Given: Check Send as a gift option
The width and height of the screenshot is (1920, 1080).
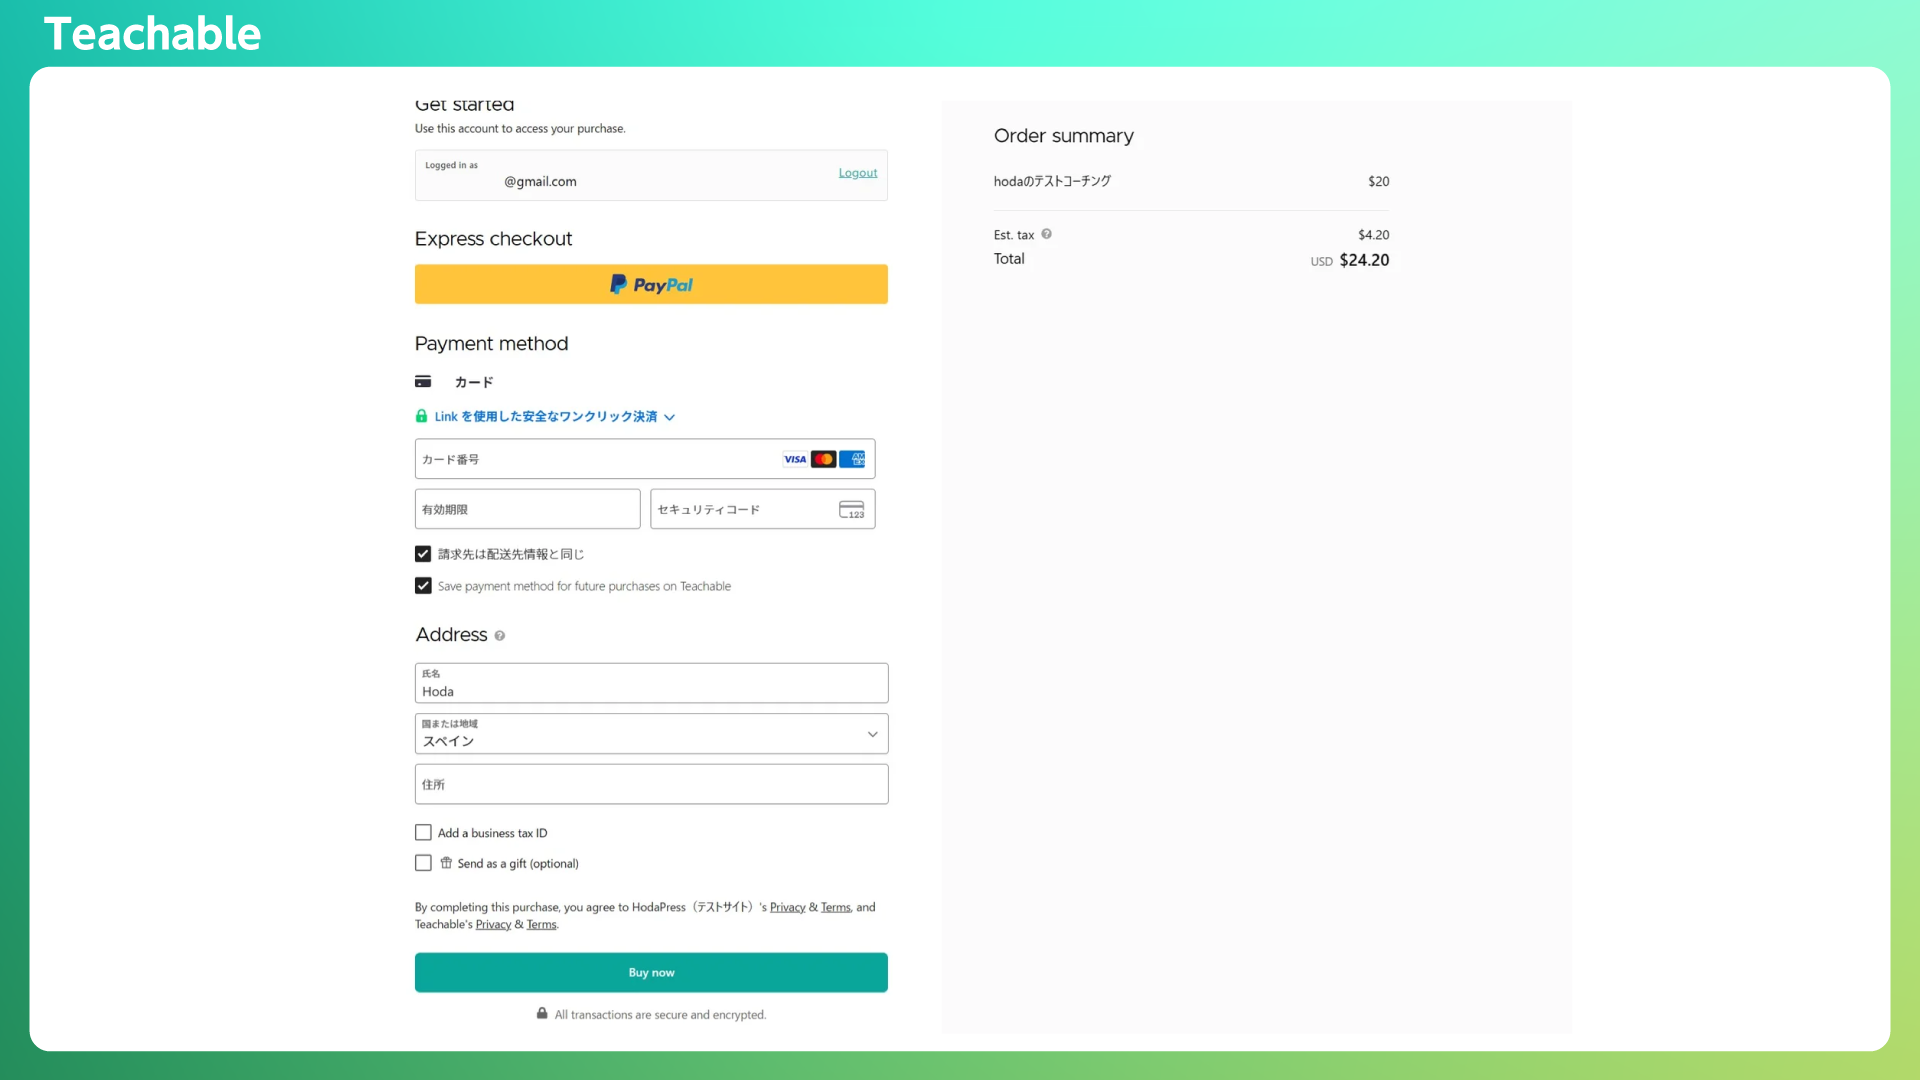Looking at the screenshot, I should (423, 863).
